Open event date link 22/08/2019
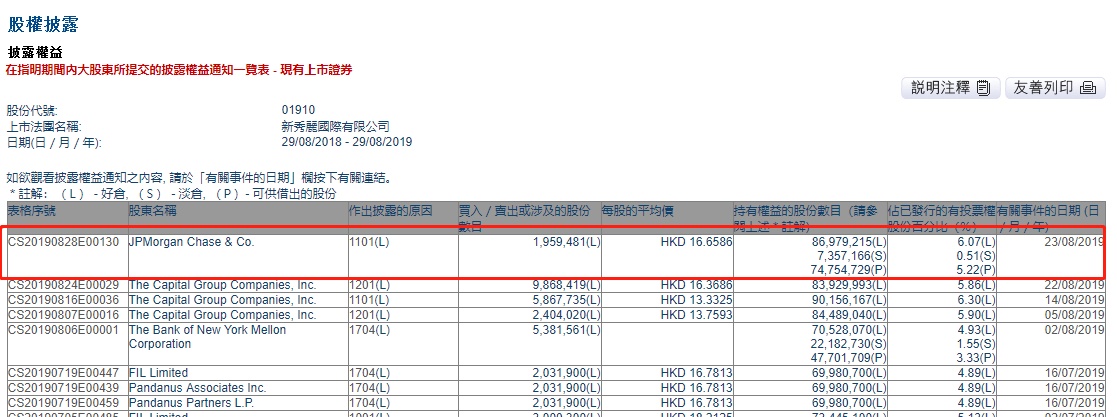The height and width of the screenshot is (417, 1117). 1076,285
